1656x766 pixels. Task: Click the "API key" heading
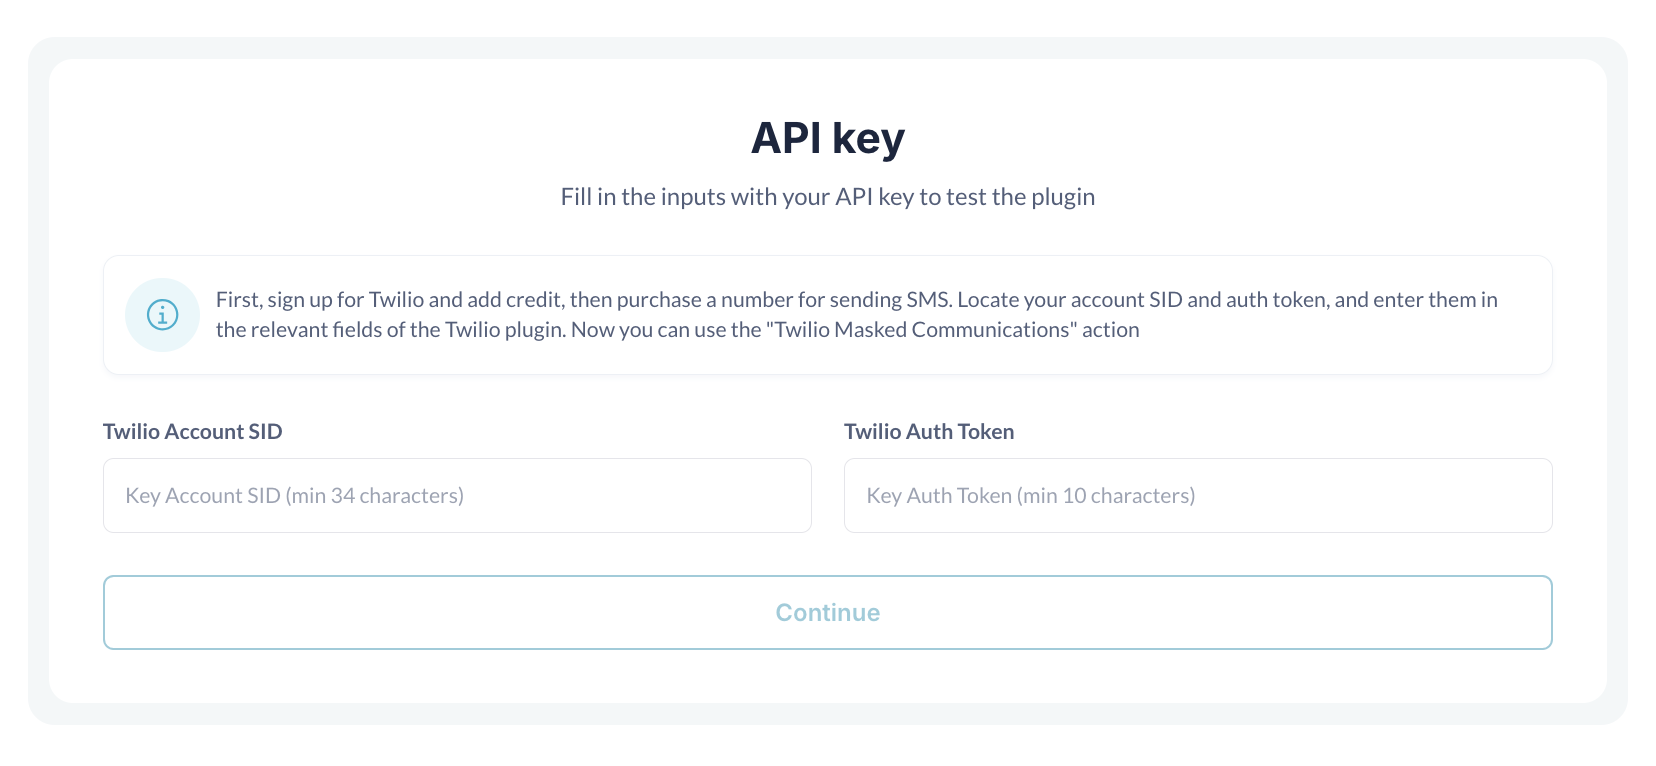coord(827,138)
